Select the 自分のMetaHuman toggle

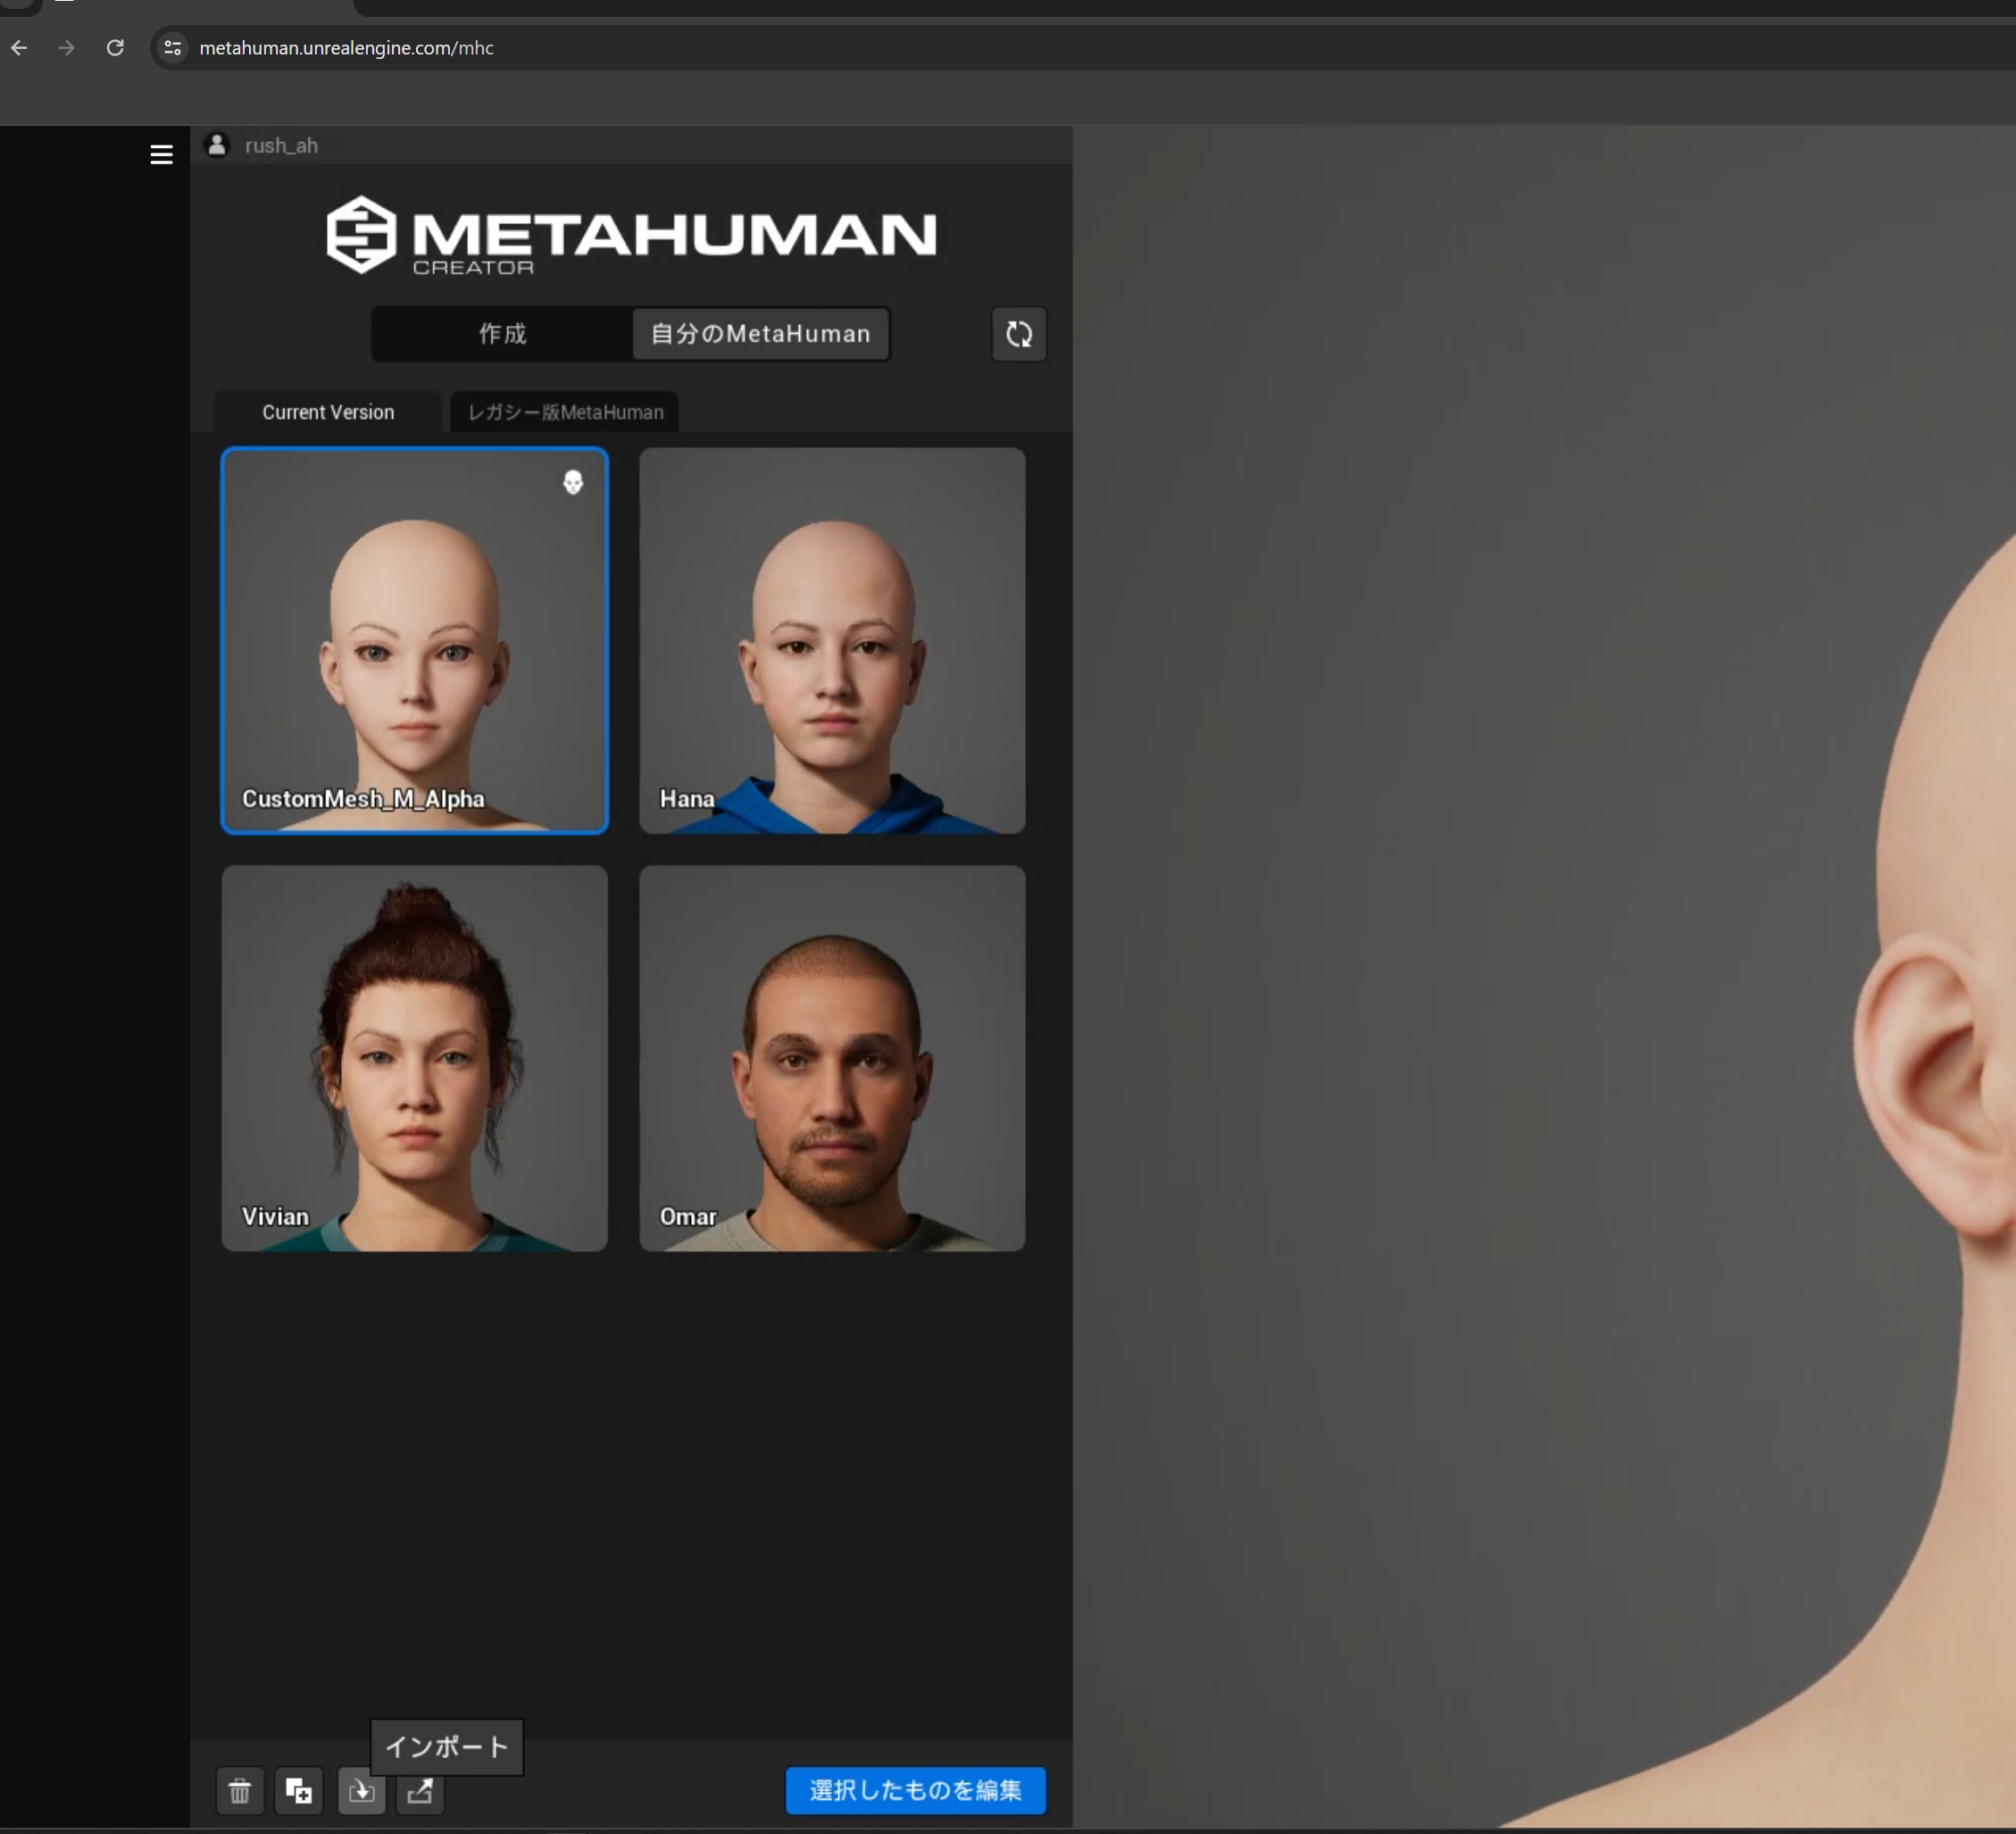[x=759, y=334]
